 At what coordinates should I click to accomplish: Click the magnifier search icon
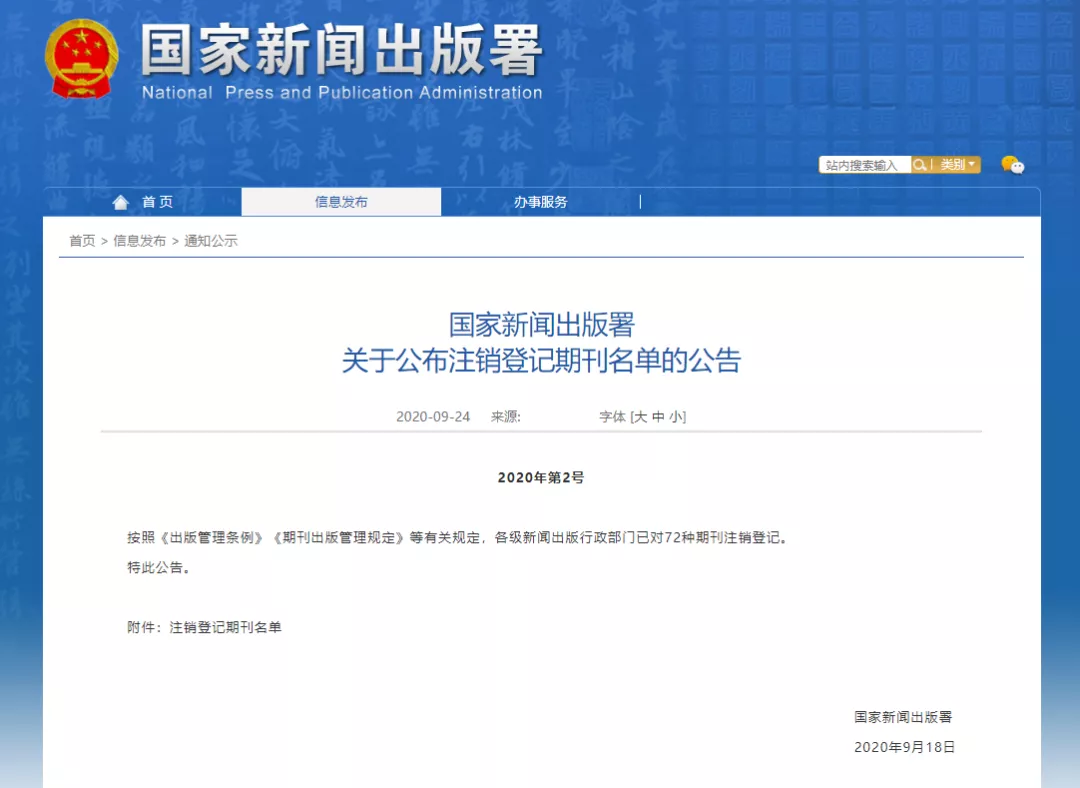point(919,165)
